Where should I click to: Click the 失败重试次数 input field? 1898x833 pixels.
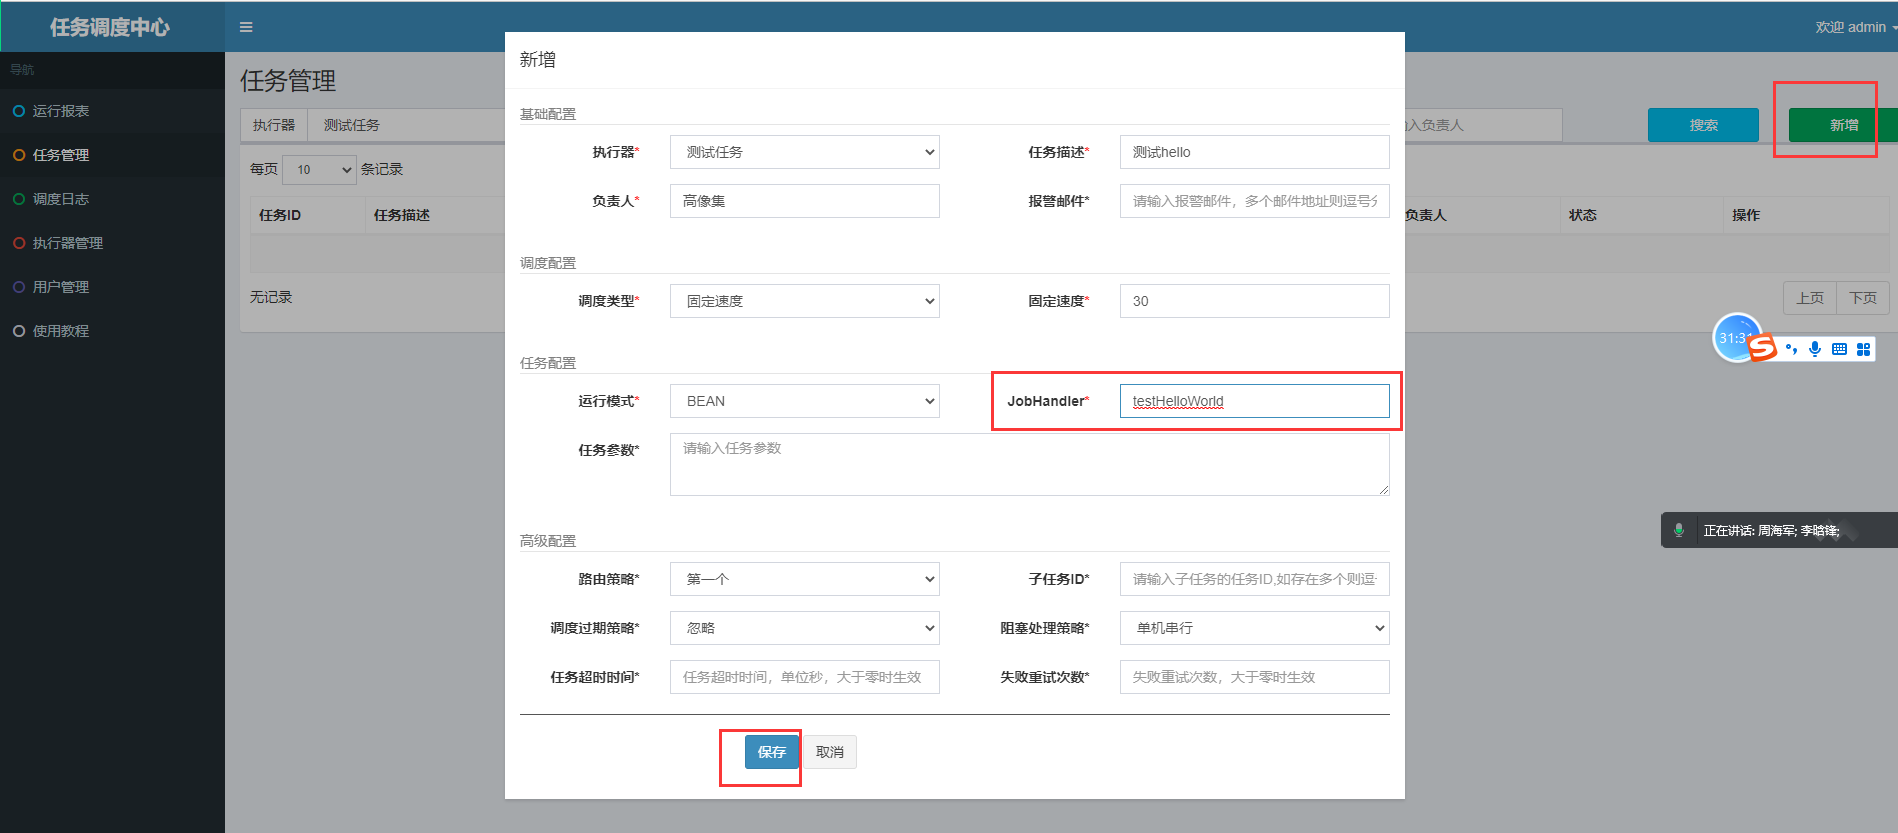point(1255,677)
